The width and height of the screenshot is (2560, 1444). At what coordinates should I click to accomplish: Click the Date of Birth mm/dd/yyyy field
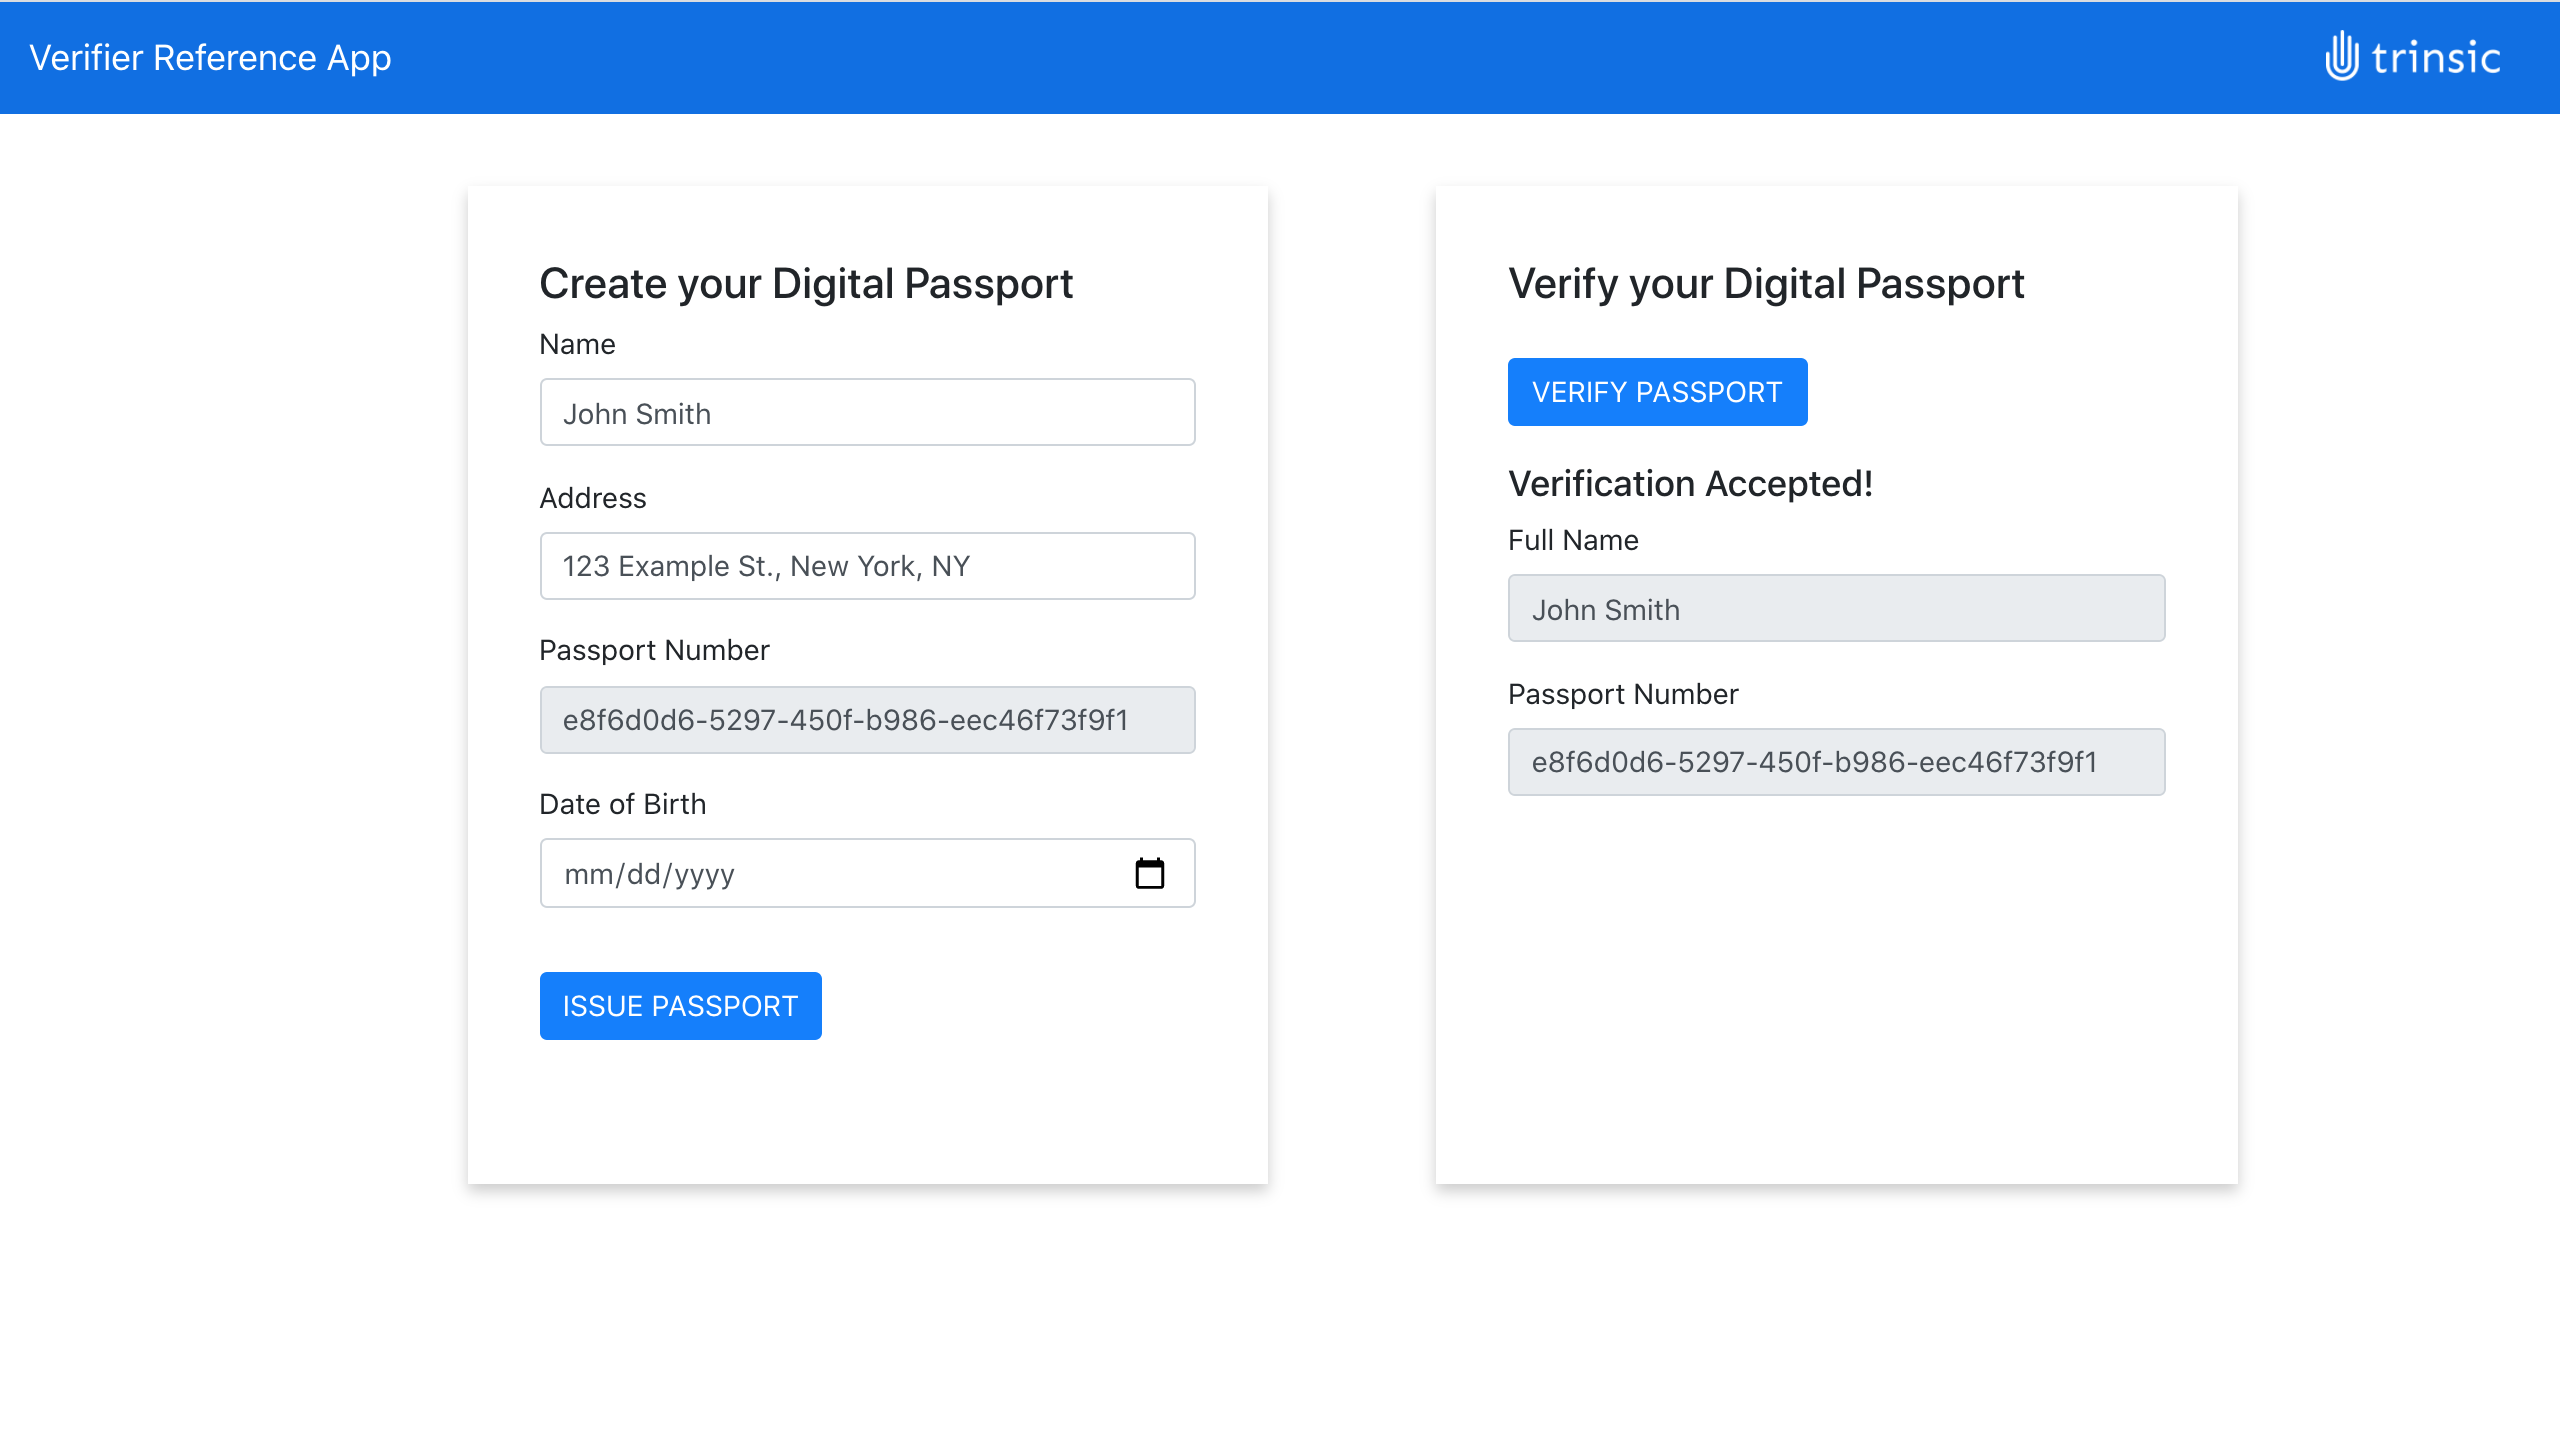tap(867, 872)
